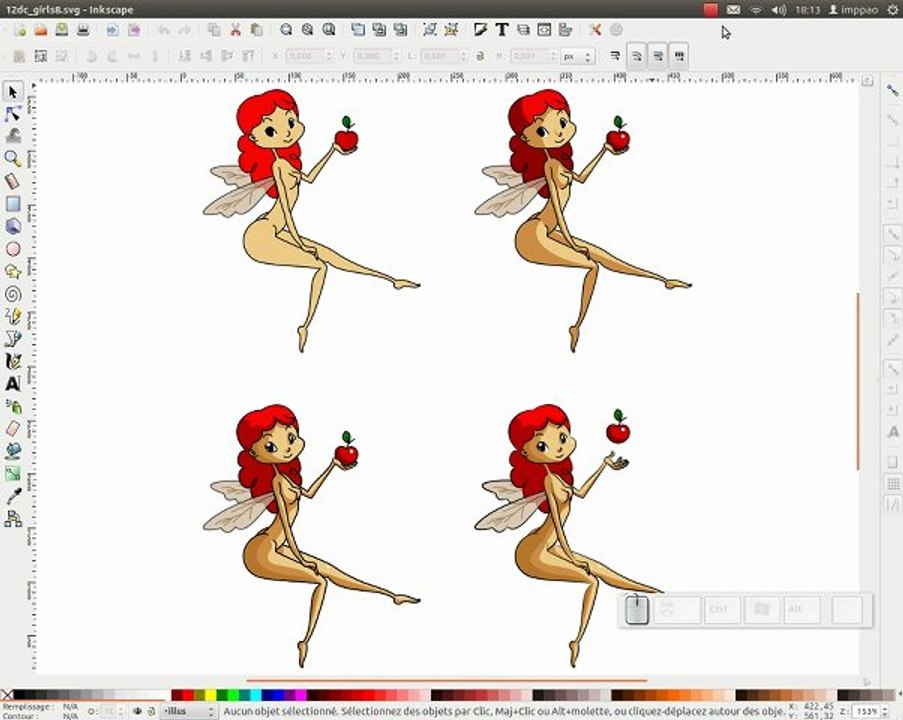Toggle move patterns with objects

pyautogui.click(x=679, y=56)
